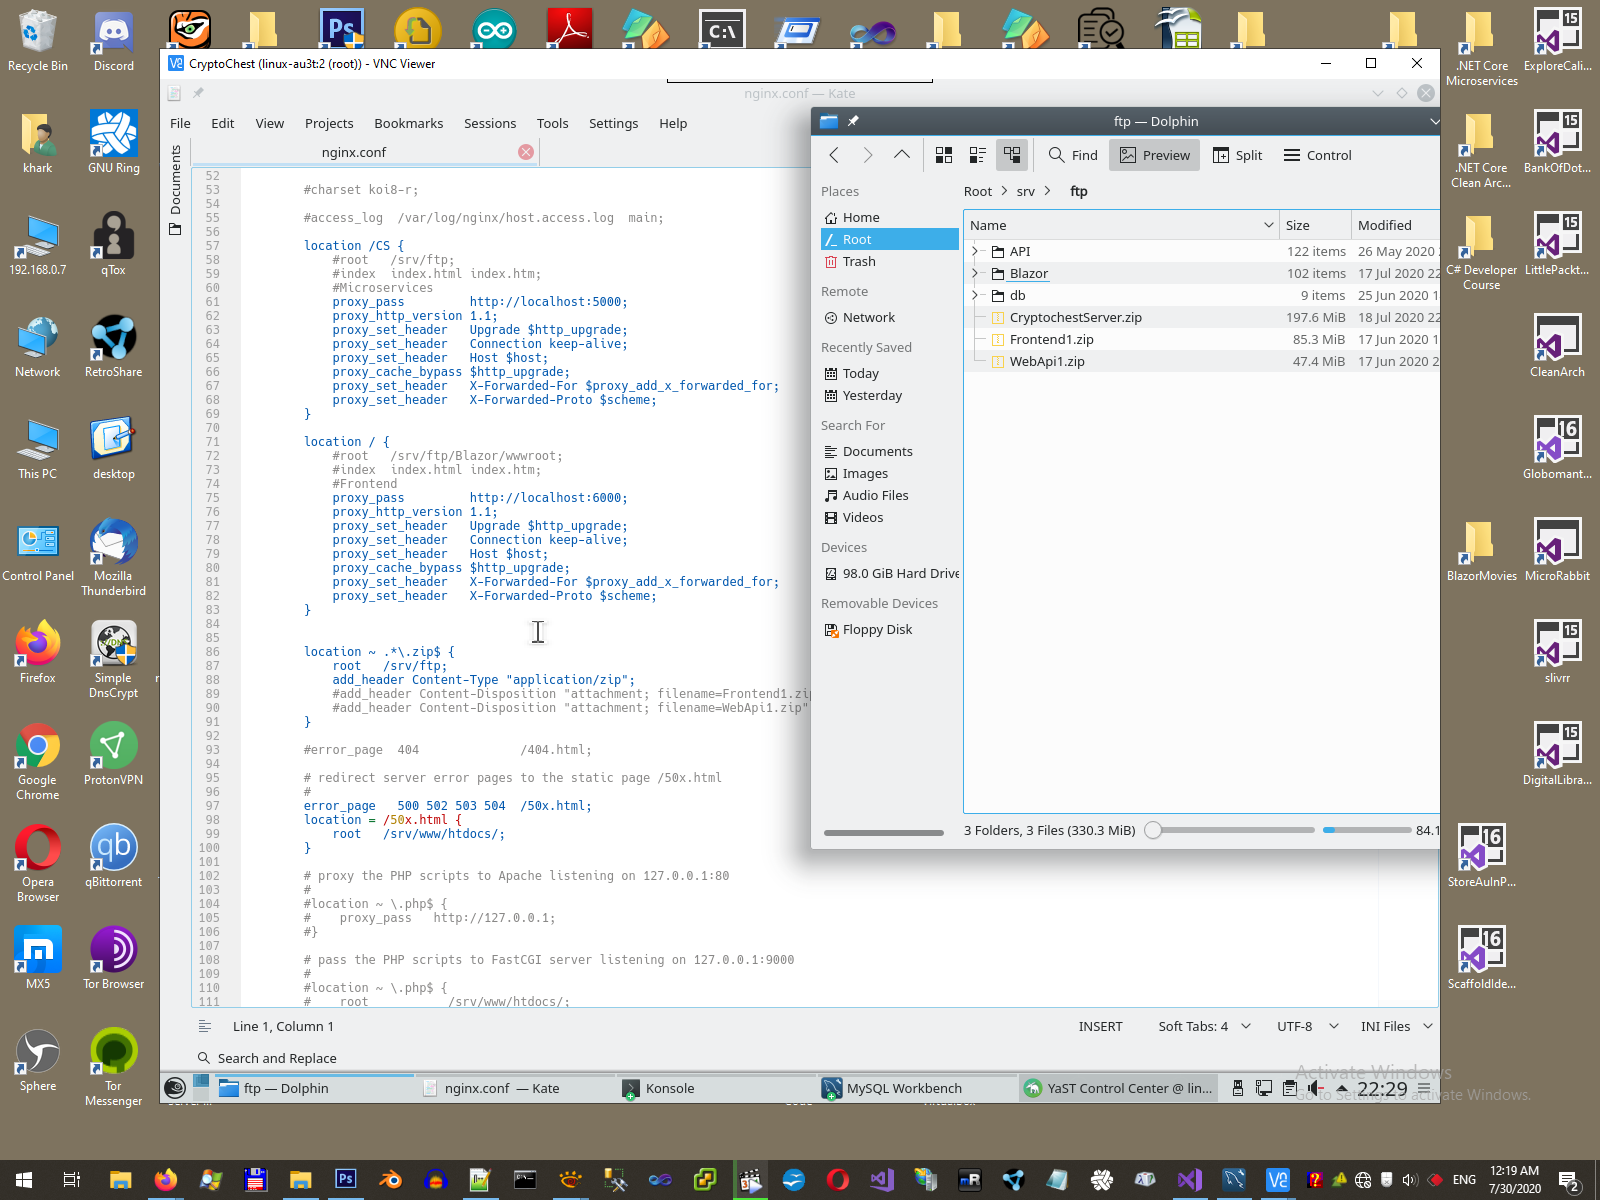Click the pin icon in Dolphin title bar
This screenshot has height=1200, width=1600.
tap(853, 121)
